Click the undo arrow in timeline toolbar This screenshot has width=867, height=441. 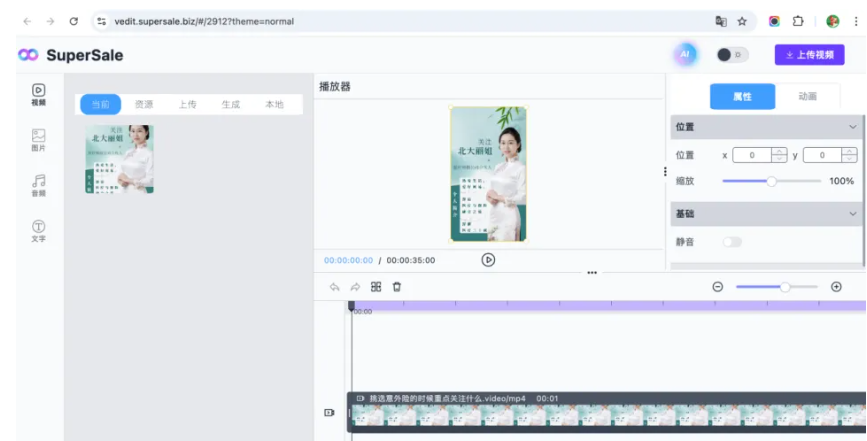click(334, 287)
